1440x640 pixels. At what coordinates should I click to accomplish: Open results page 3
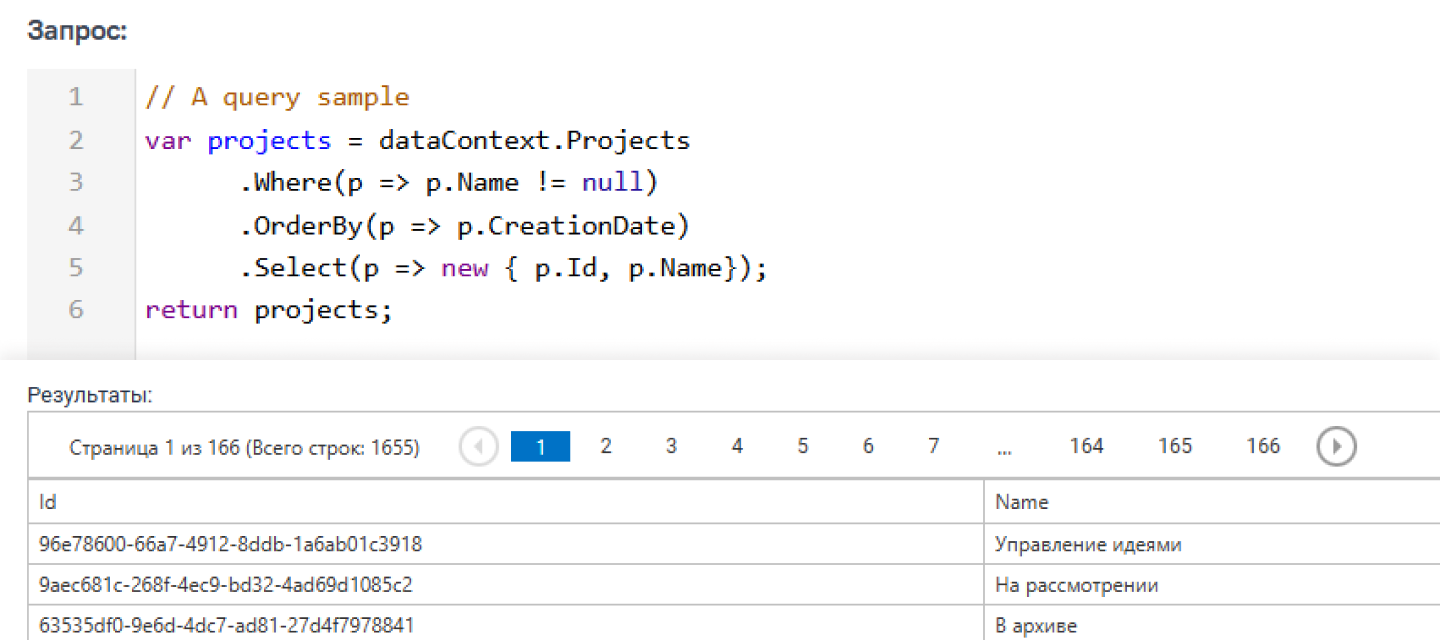tap(671, 446)
